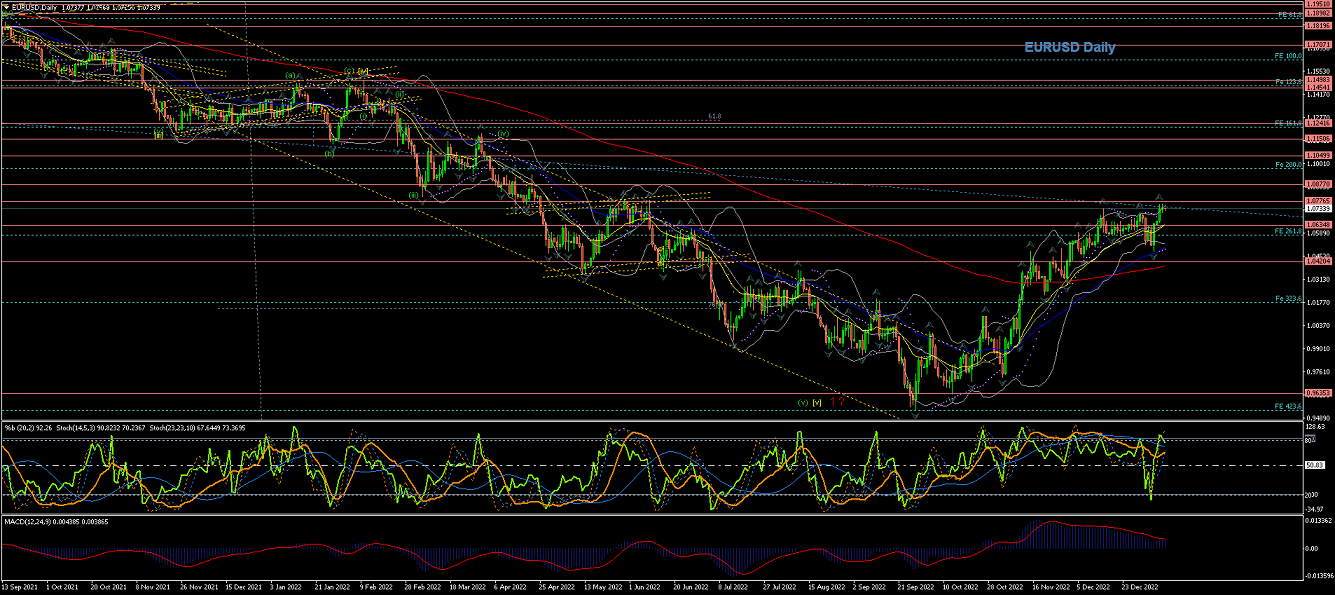The image size is (1335, 595).
Task: Select the 0.96353 price level tag
Action: click(1317, 393)
